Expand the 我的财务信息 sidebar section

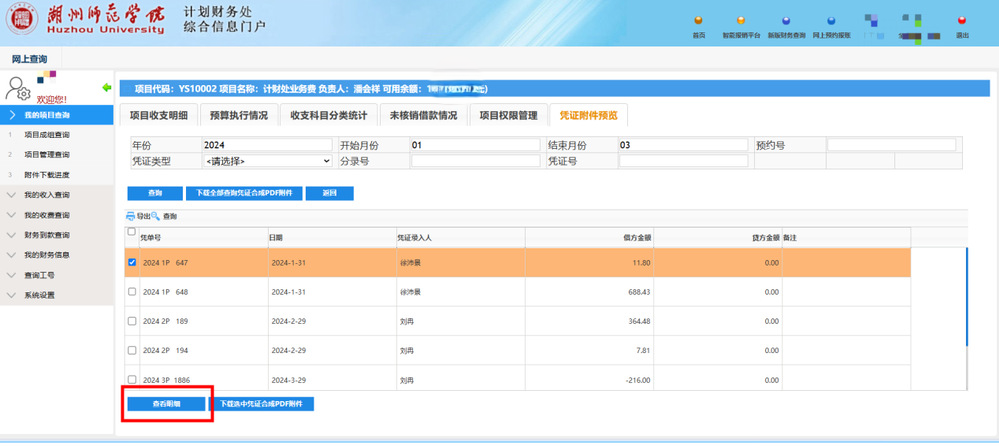(57, 255)
